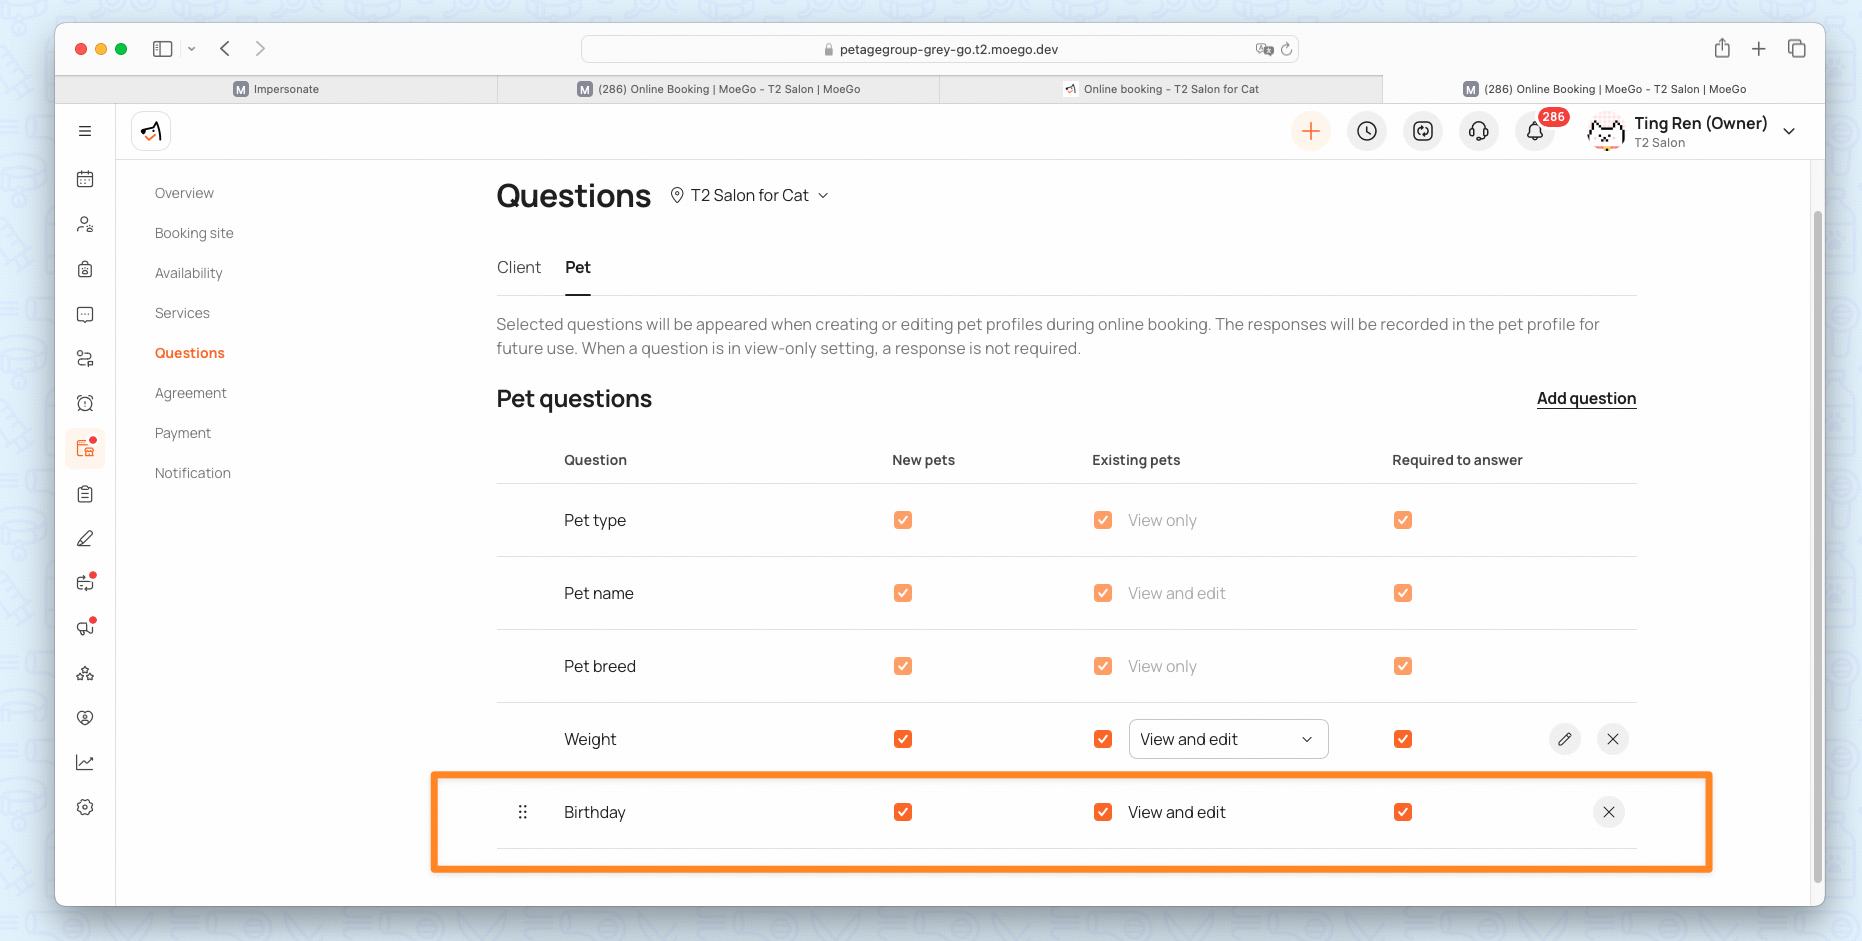Image resolution: width=1862 pixels, height=941 pixels.
Task: Toggle Required to answer for Birthday
Action: (x=1402, y=812)
